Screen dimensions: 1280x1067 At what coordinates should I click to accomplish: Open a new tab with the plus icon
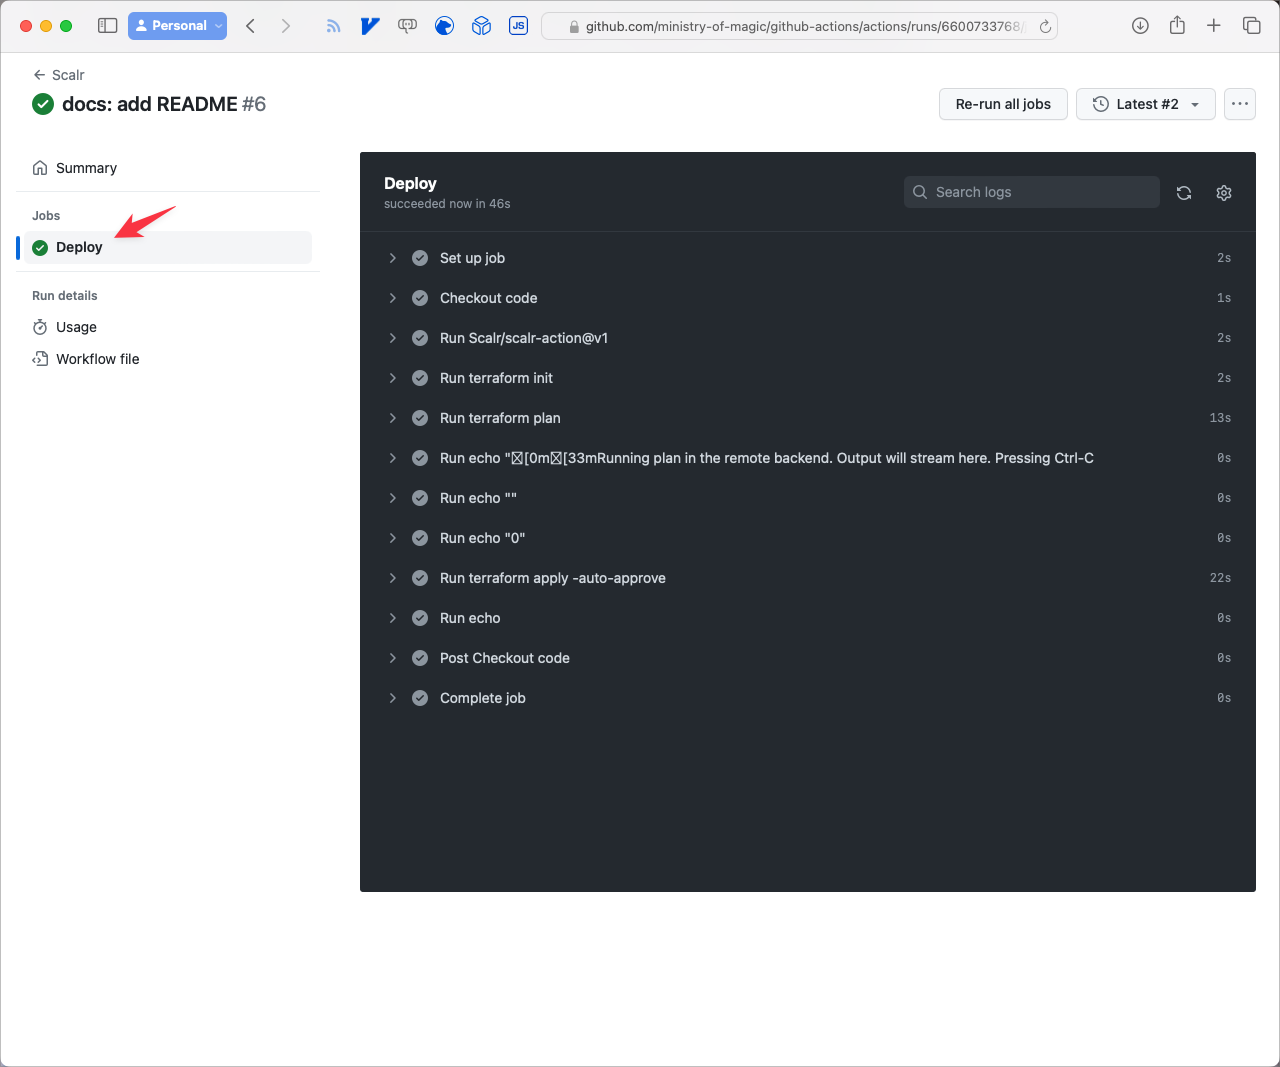point(1214,26)
